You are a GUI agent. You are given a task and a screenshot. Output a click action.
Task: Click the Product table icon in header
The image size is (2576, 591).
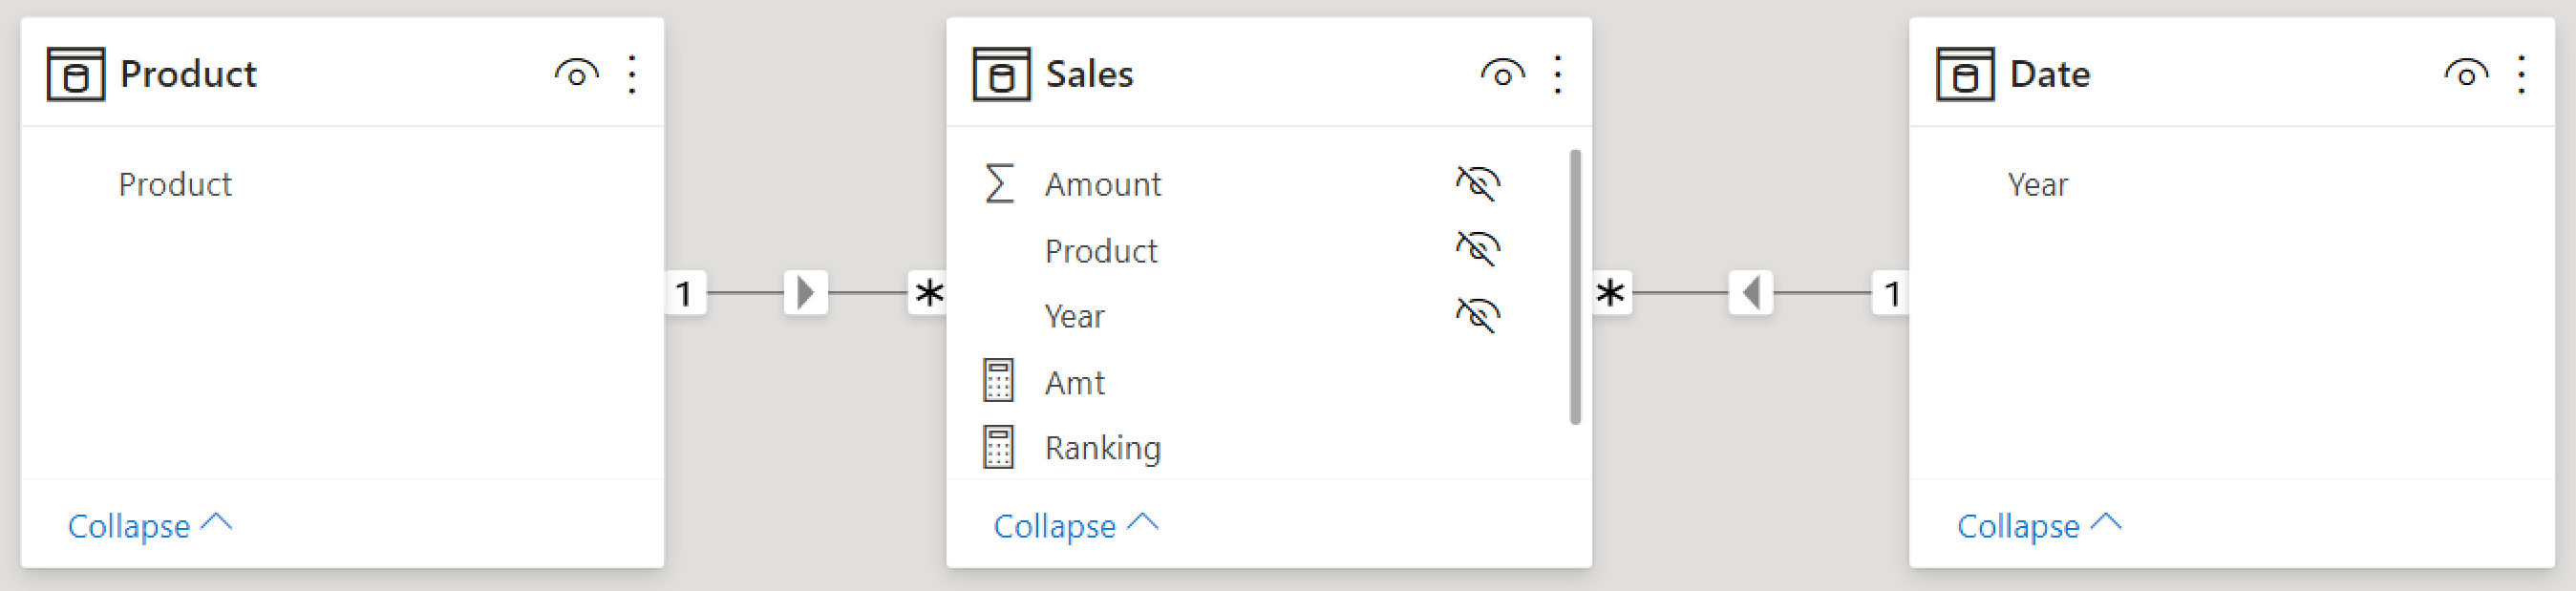coord(75,74)
